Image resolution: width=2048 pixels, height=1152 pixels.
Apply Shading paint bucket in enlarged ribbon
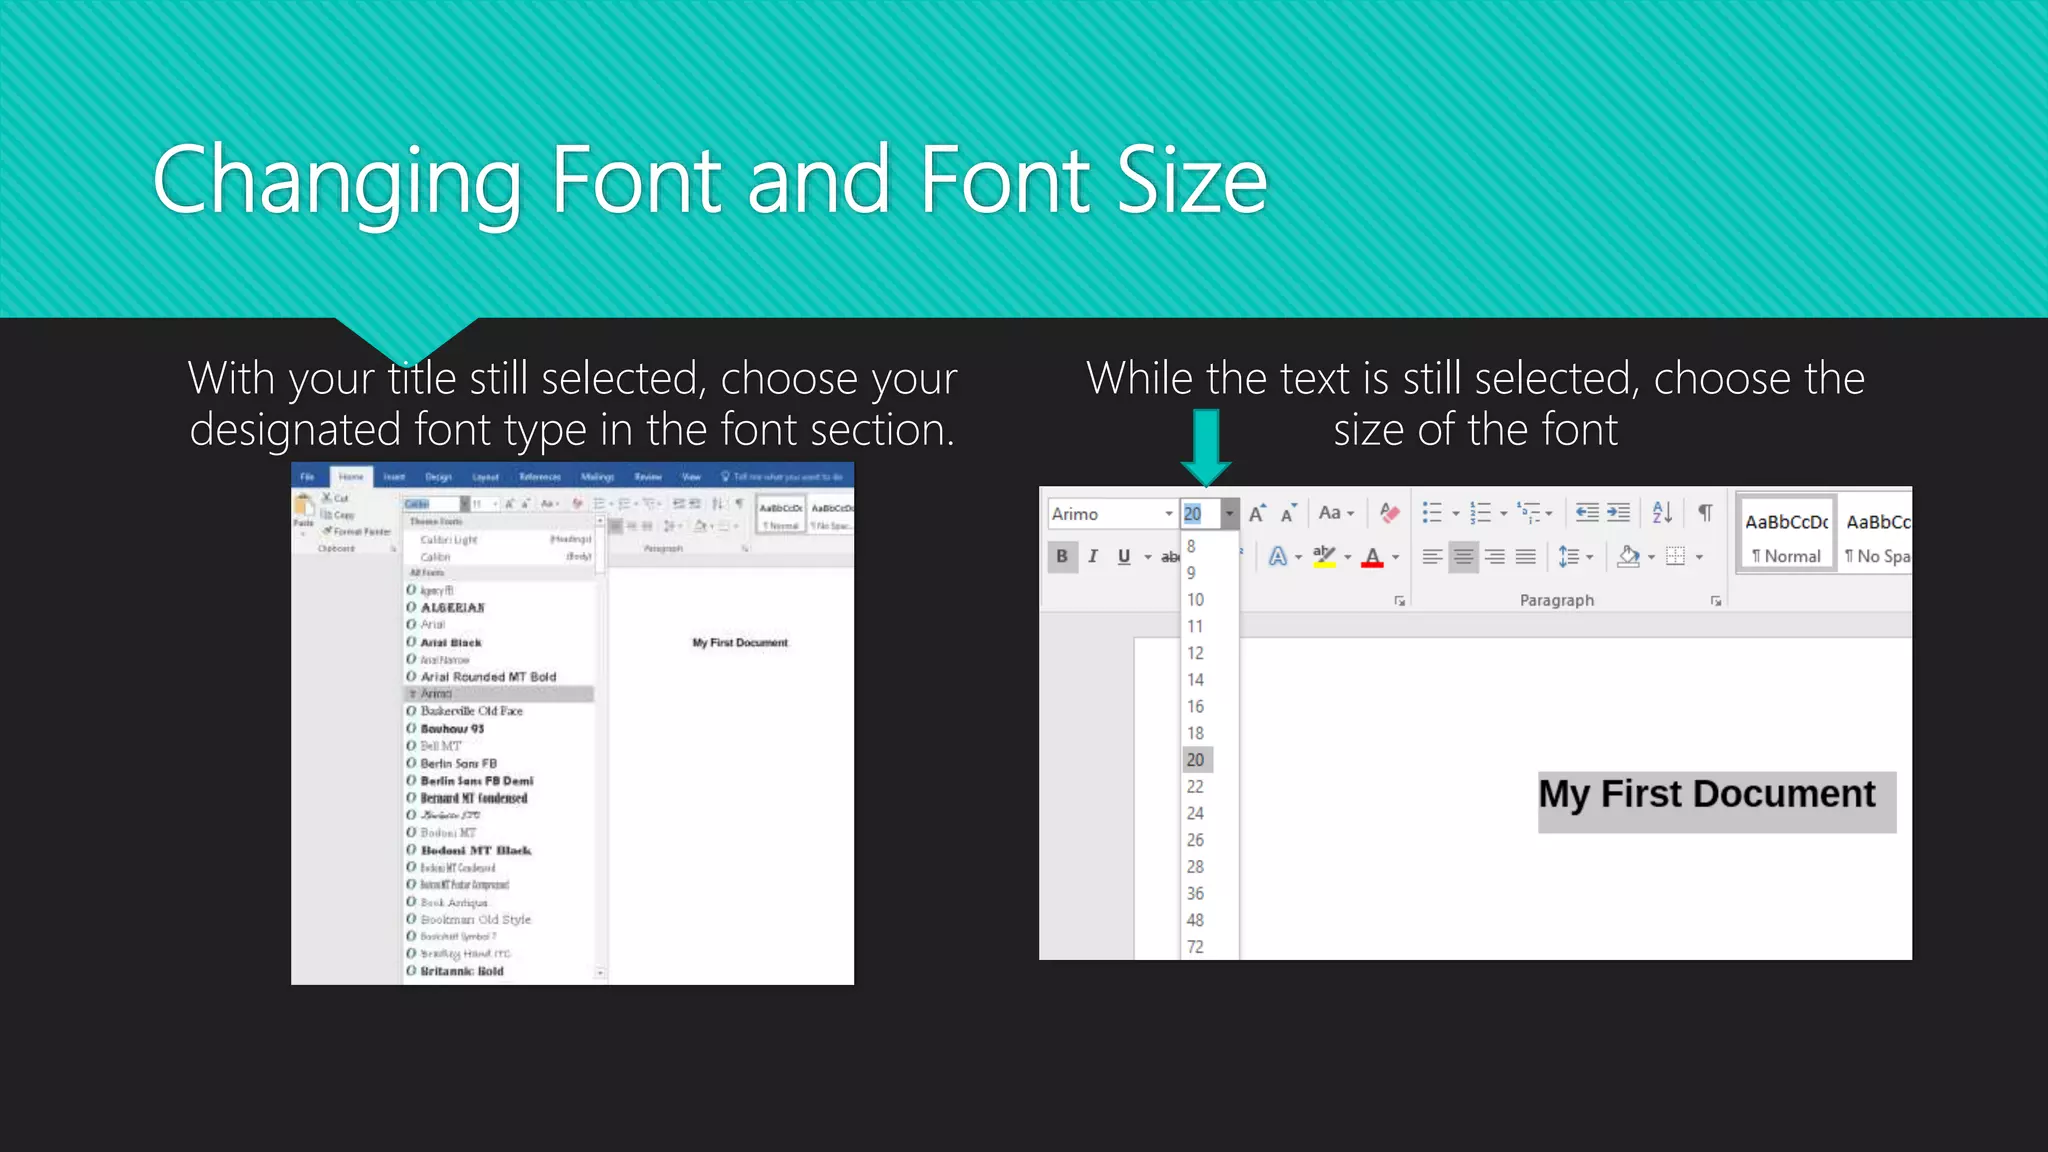click(1628, 557)
